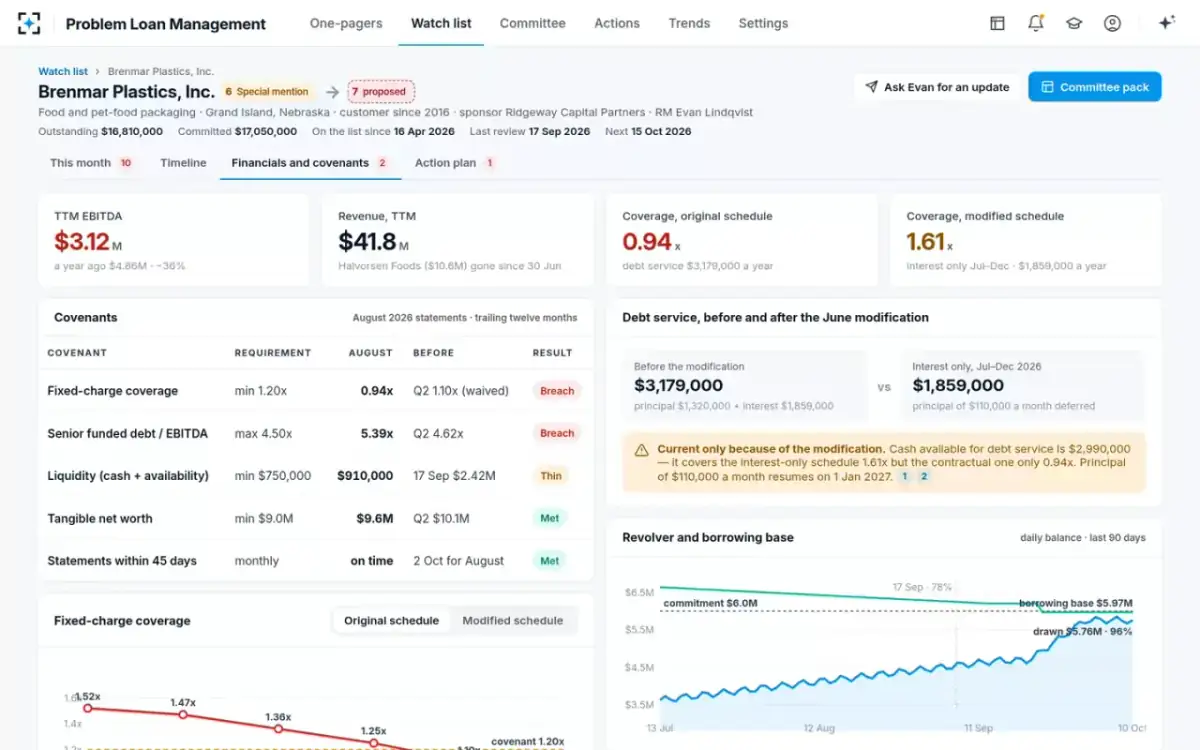This screenshot has width=1200, height=750.
Task: Click the borrowing base $5.97M label
Action: (x=1076, y=603)
